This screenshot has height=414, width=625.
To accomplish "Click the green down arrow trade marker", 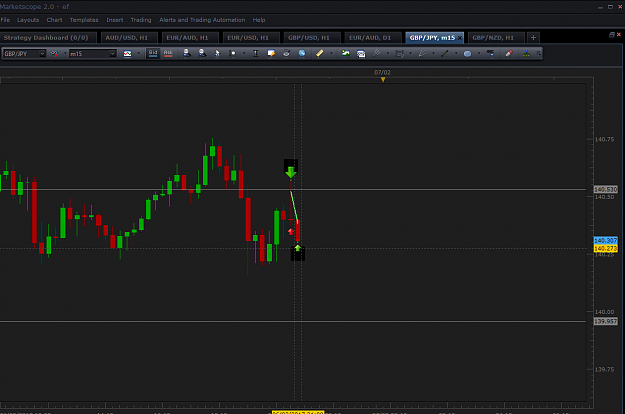I will tap(291, 170).
